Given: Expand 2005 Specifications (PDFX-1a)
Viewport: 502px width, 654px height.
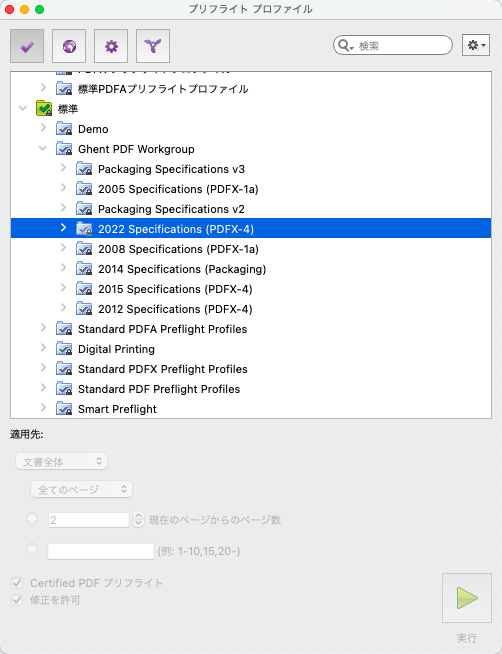Looking at the screenshot, I should [x=63, y=188].
